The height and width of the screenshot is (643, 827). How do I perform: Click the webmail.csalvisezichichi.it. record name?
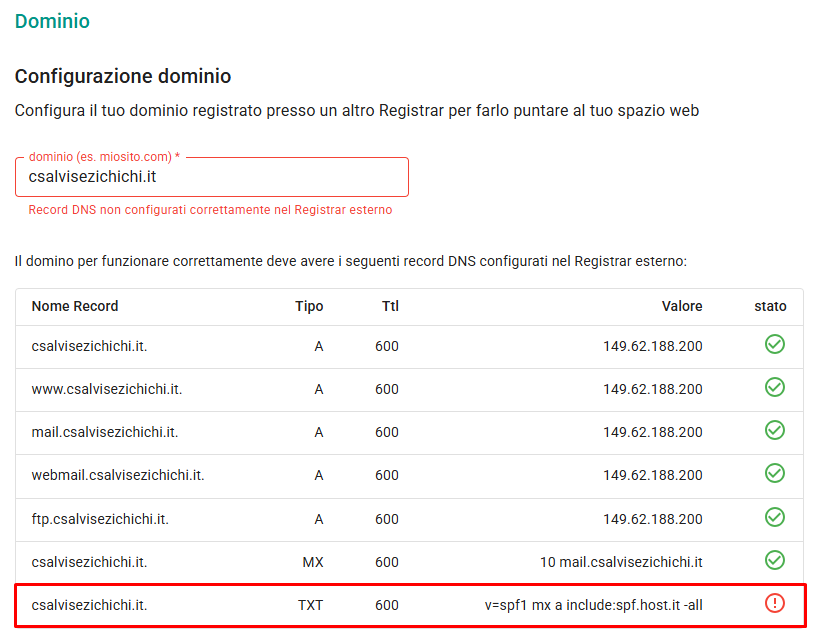coord(118,476)
